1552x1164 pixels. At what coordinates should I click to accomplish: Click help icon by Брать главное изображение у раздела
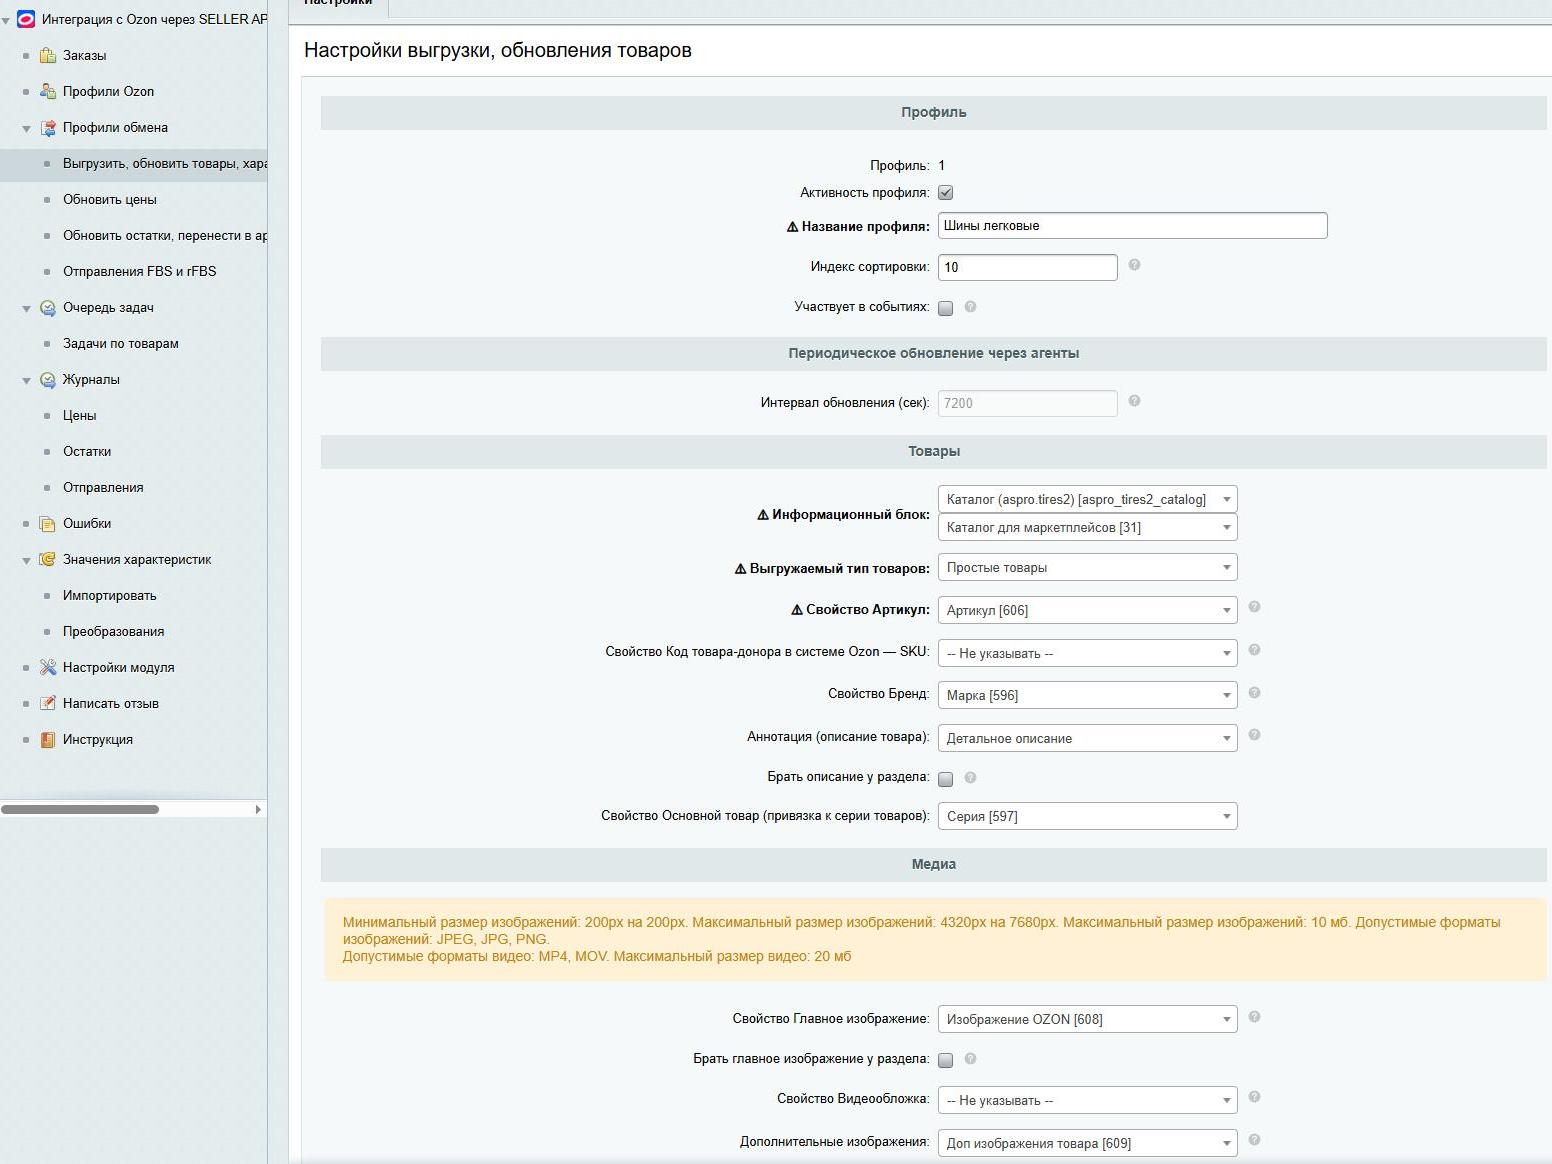[970, 1059]
